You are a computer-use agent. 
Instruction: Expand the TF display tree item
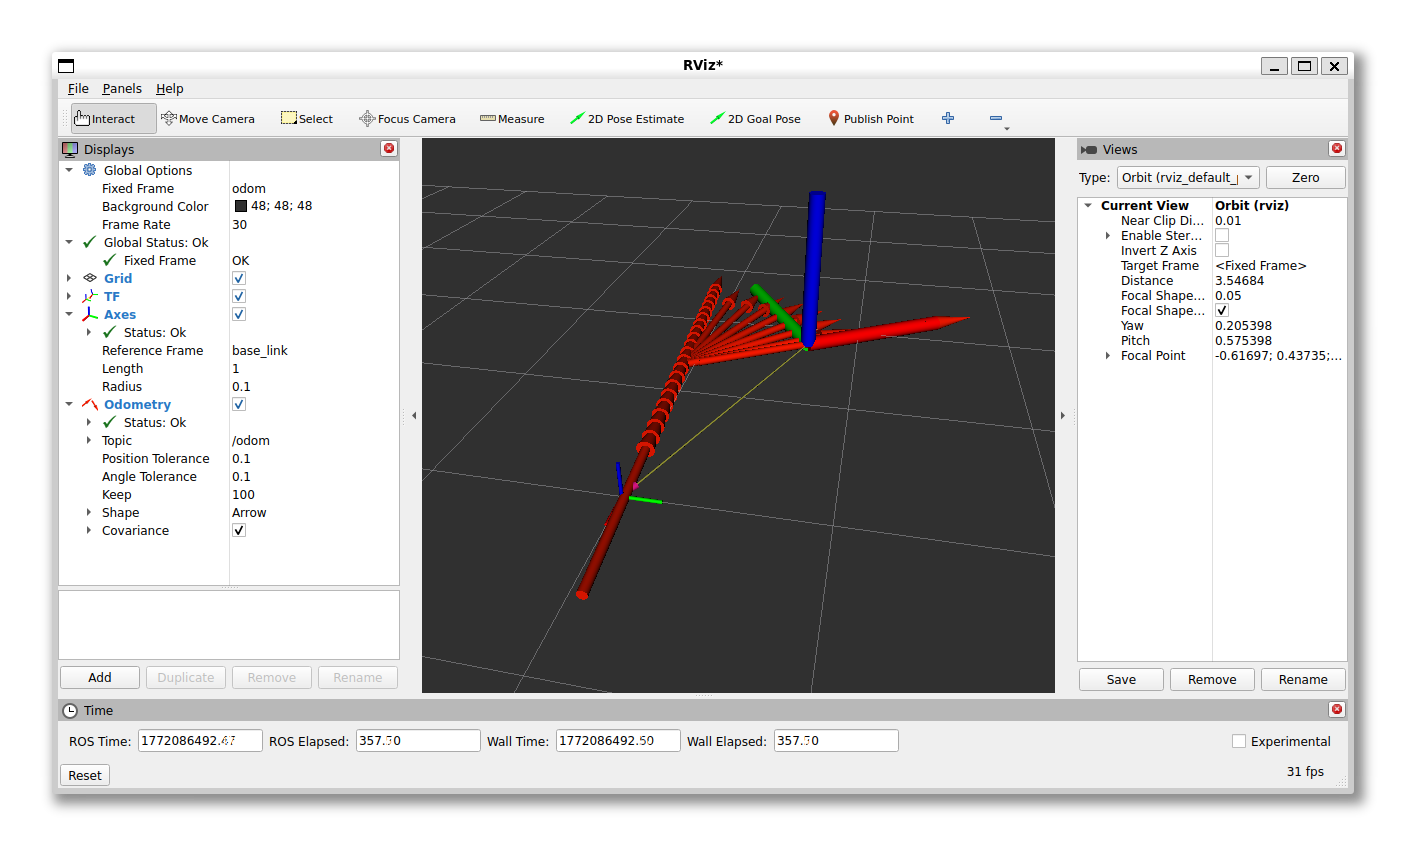[x=69, y=297]
